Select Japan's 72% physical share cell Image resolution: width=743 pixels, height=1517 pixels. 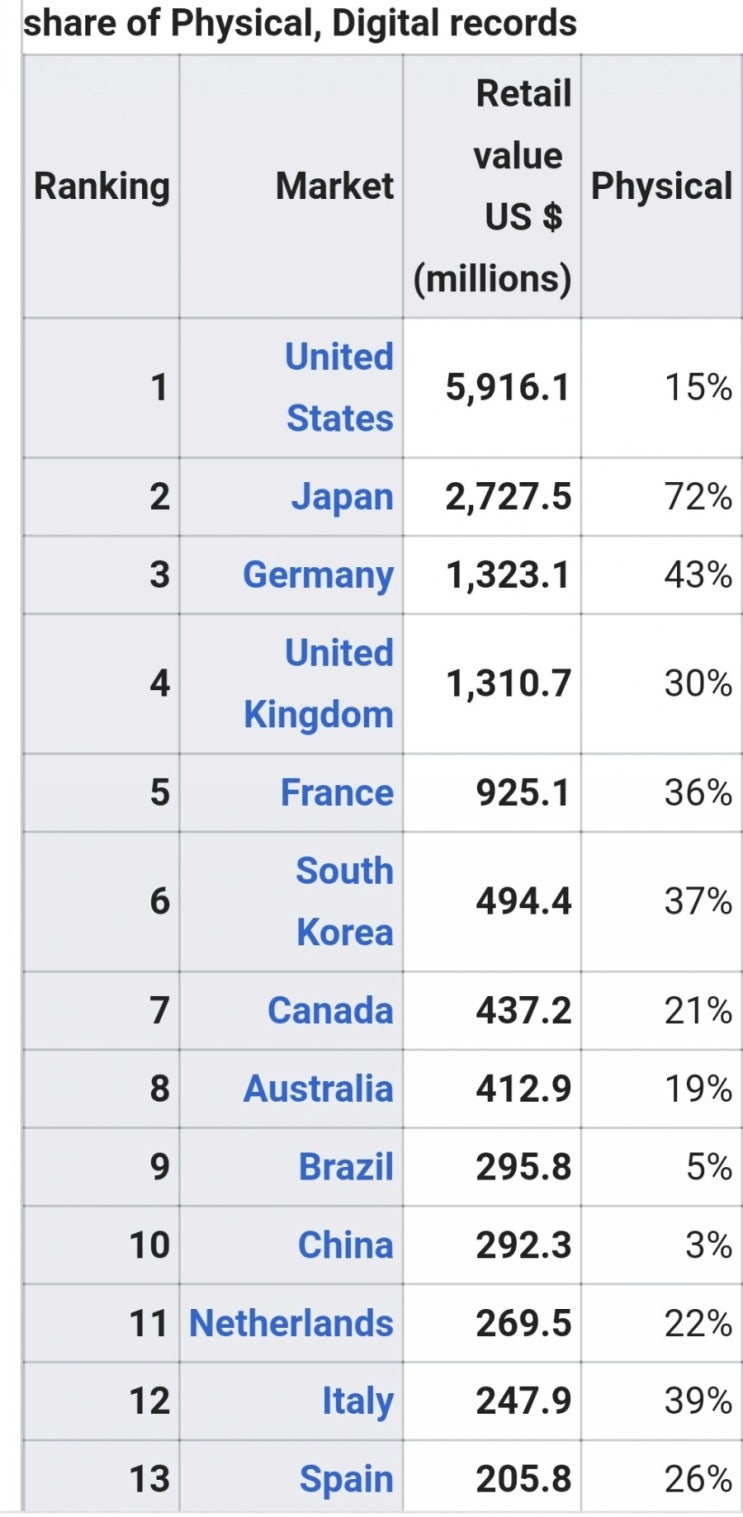(661, 497)
